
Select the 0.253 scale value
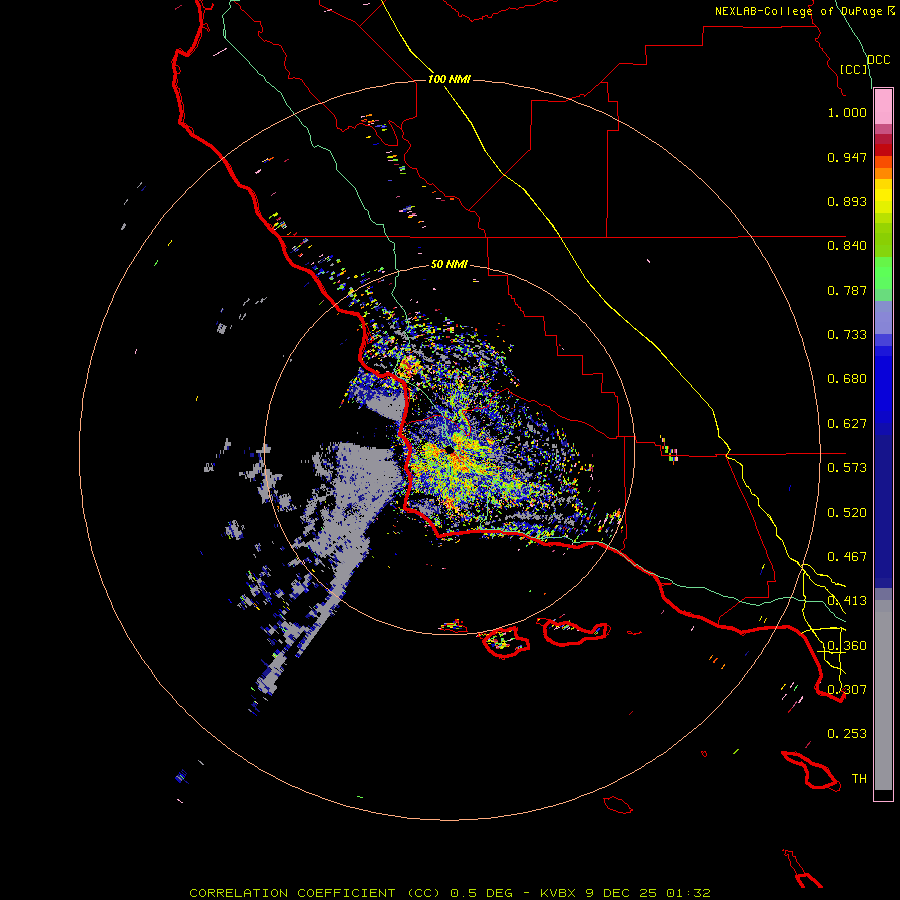point(847,734)
